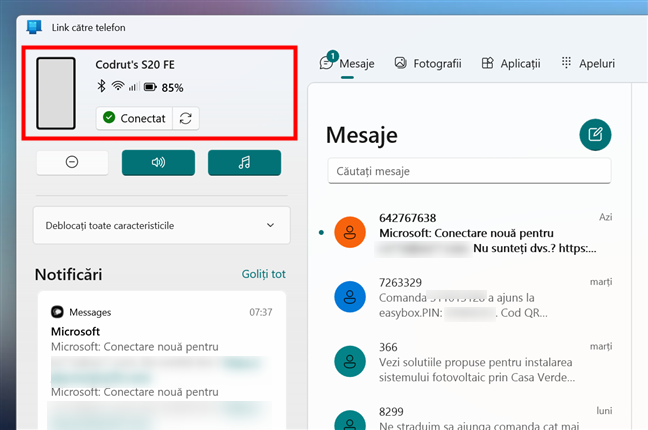Click the blue avatar for 7263329
This screenshot has width=648, height=430.
[x=350, y=297]
